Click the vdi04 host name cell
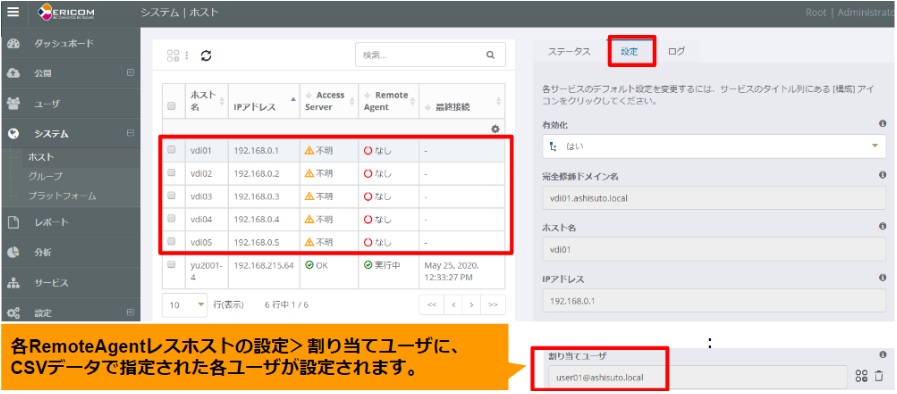The image size is (897, 394). point(207,219)
